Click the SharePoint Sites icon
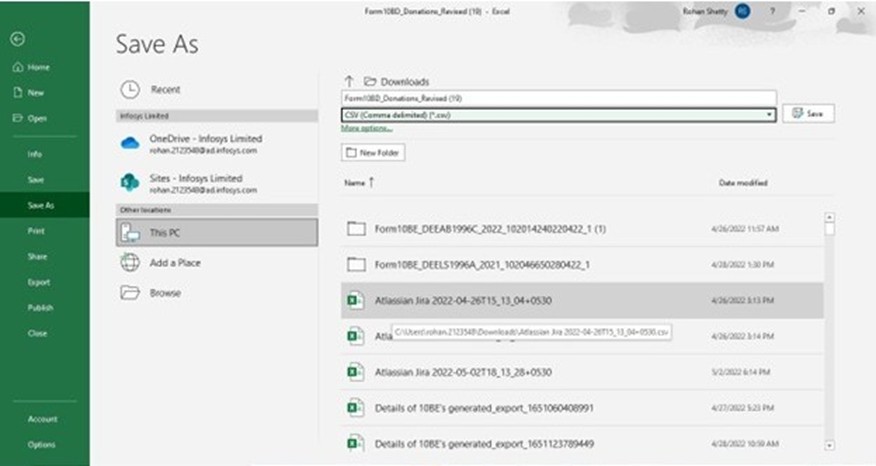This screenshot has width=876, height=466. click(x=130, y=182)
